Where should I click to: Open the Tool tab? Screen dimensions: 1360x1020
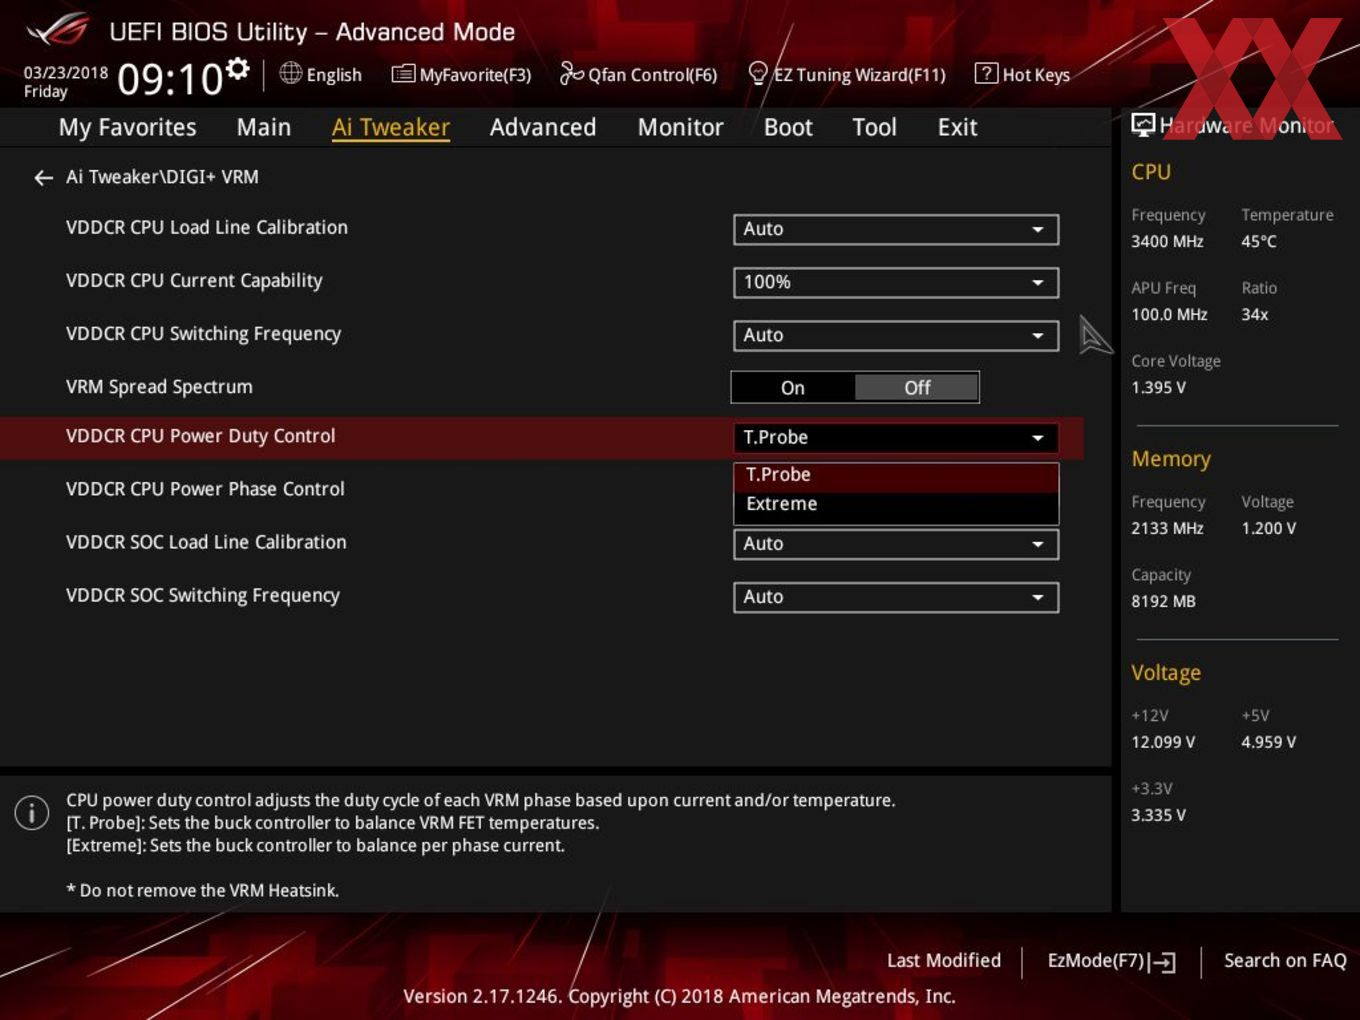pos(875,127)
